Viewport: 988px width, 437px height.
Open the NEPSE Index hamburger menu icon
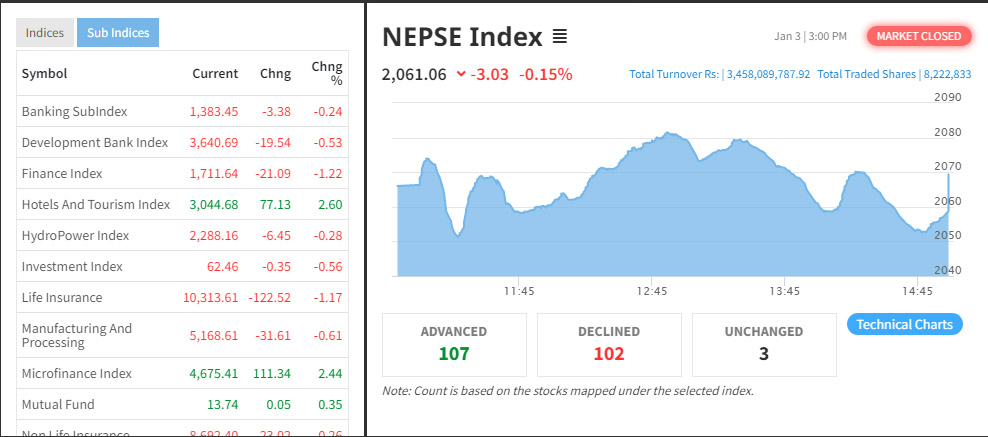point(560,37)
